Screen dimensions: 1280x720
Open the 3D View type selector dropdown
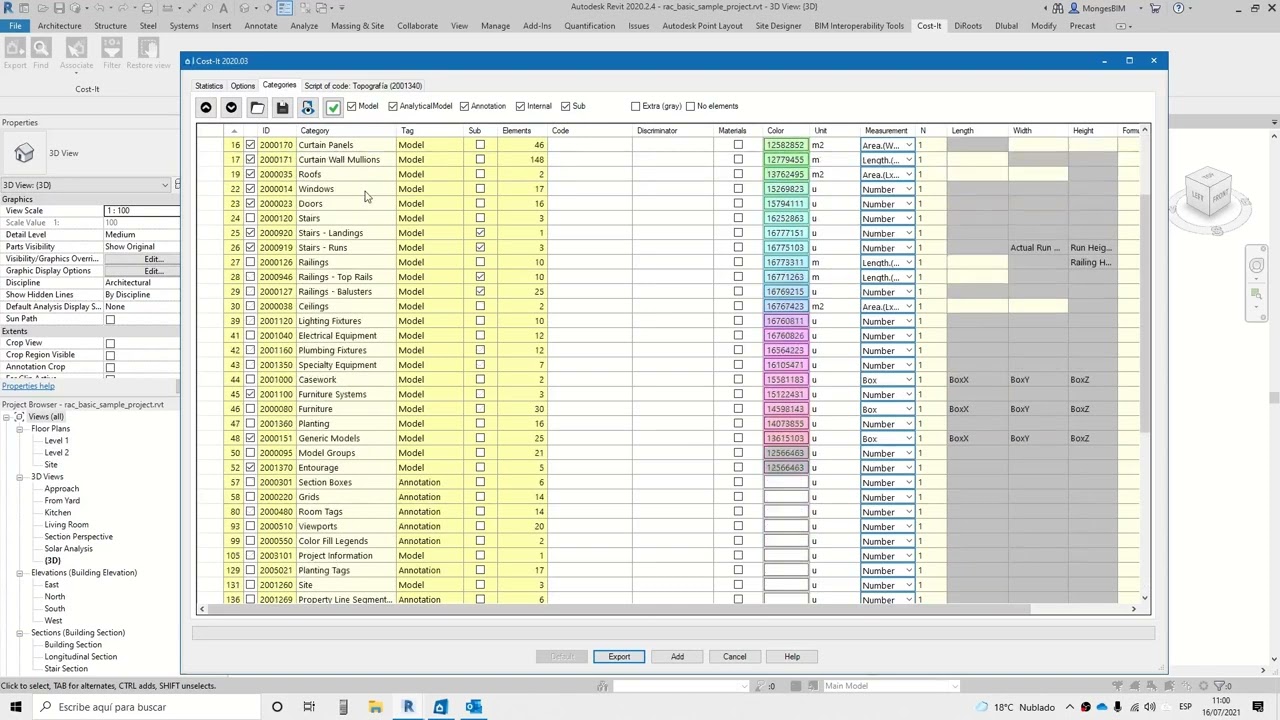tap(164, 185)
